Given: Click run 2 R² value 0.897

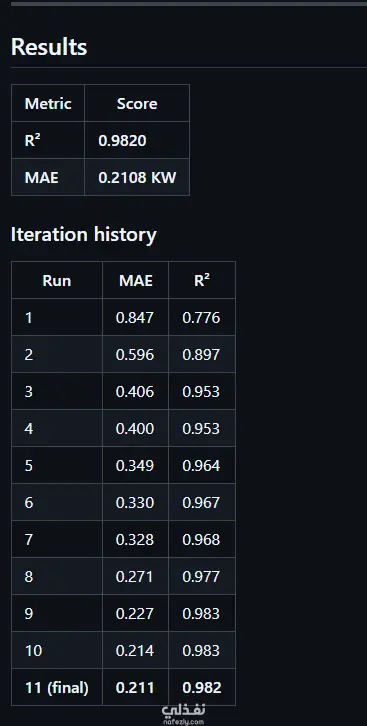Looking at the screenshot, I should click(201, 355).
